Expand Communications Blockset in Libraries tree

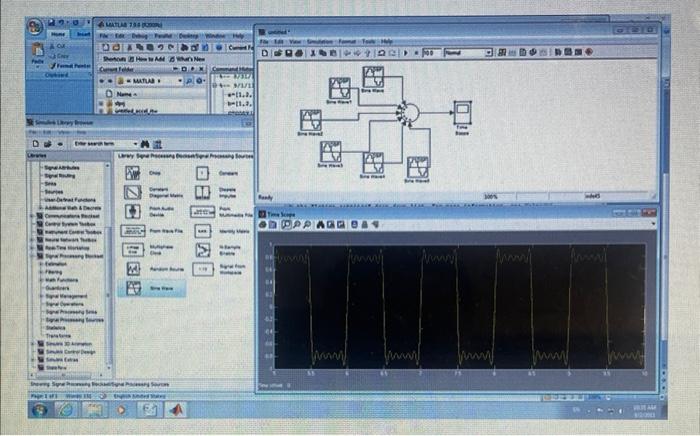33,216
